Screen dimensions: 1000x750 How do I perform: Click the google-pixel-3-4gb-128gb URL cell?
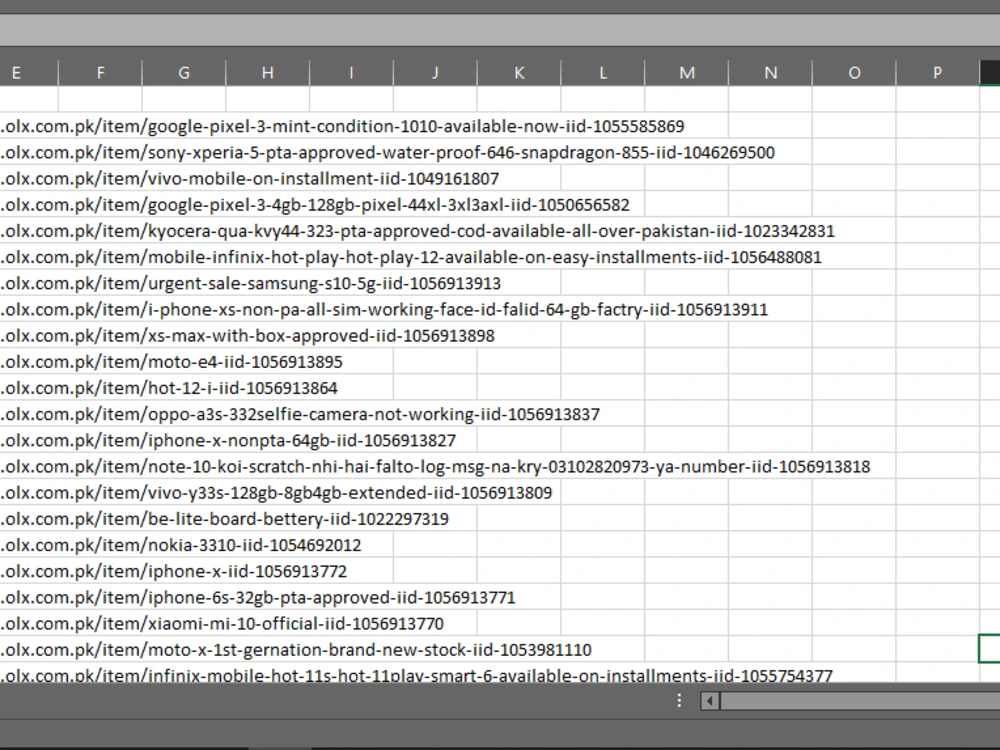click(x=315, y=205)
